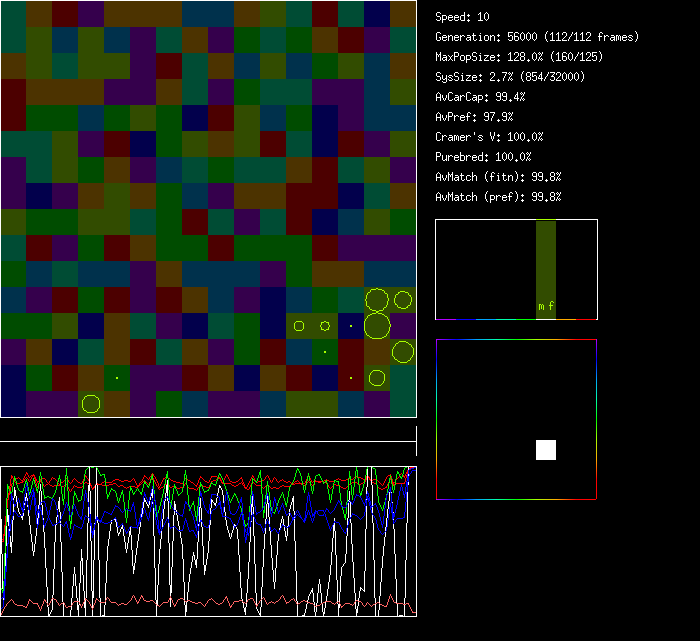The image size is (700, 641).
Task: Click the Generation: 56000 frame counter
Action: 537,37
